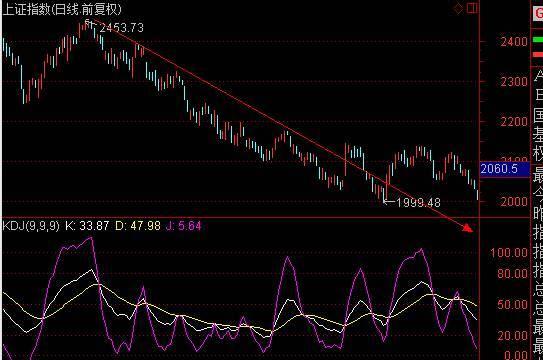The width and height of the screenshot is (543, 360).
Task: Select the D: 47.98 value label
Action: [138, 226]
